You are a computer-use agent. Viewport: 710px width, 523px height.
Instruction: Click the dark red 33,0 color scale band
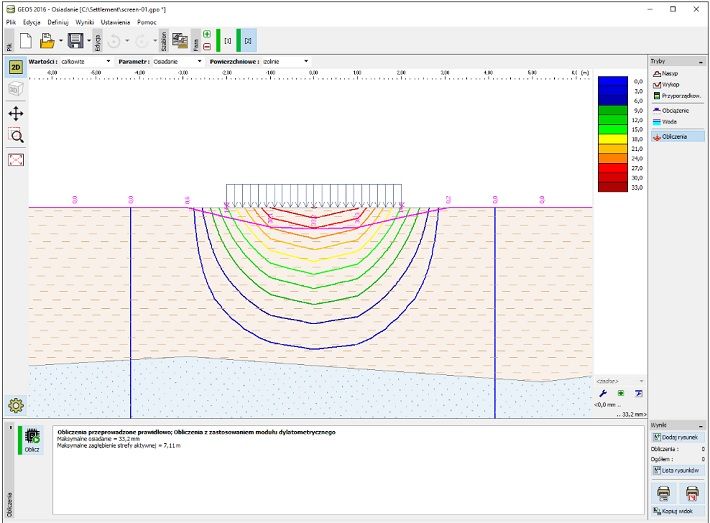613,187
